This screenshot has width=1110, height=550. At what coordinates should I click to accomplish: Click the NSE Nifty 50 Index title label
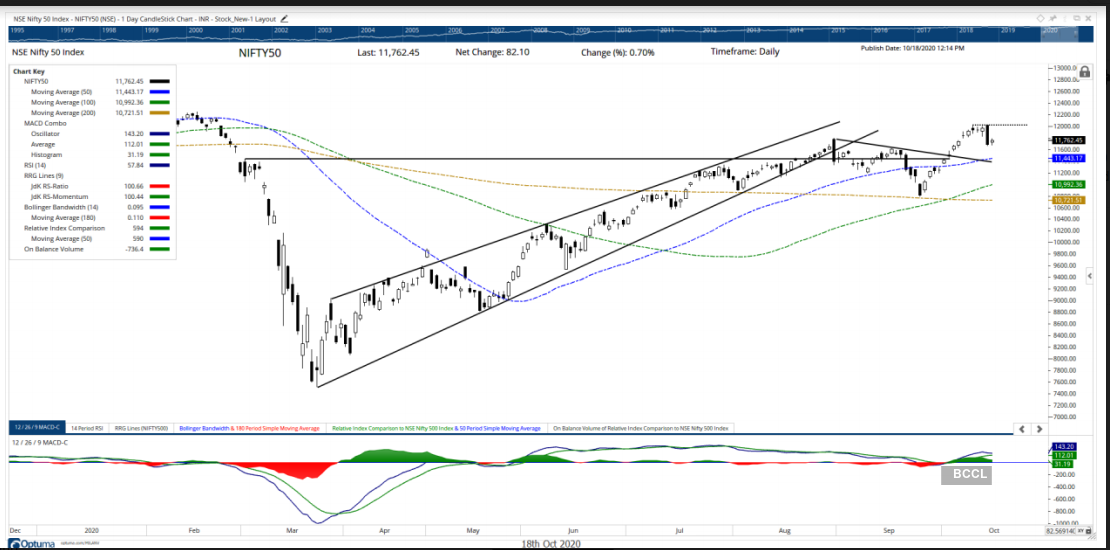[x=46, y=52]
